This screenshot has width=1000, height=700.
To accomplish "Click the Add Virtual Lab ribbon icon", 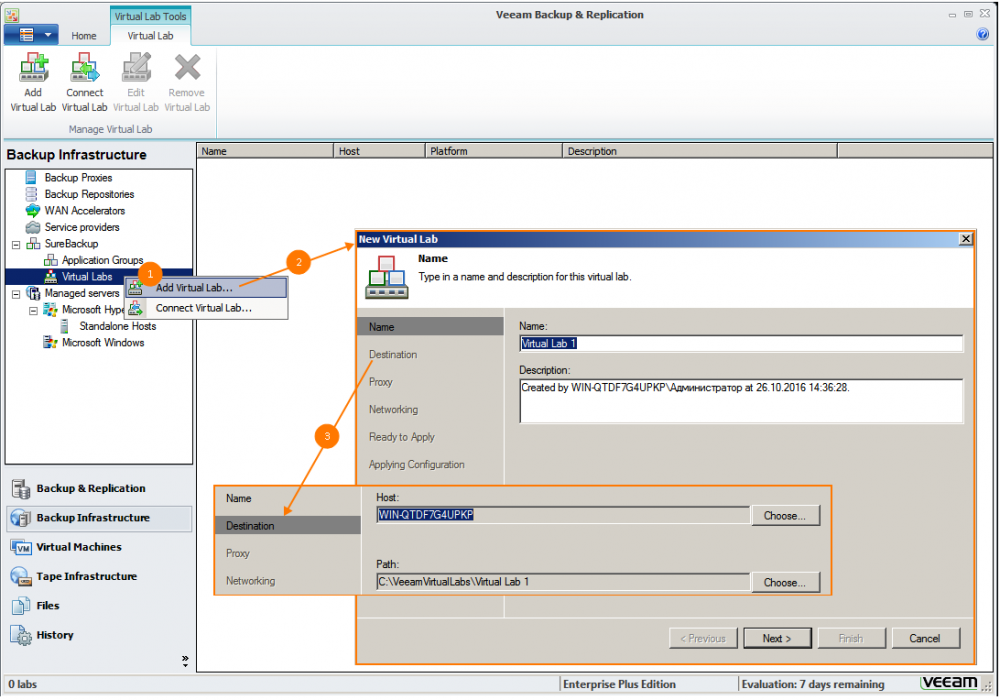I will (x=33, y=68).
